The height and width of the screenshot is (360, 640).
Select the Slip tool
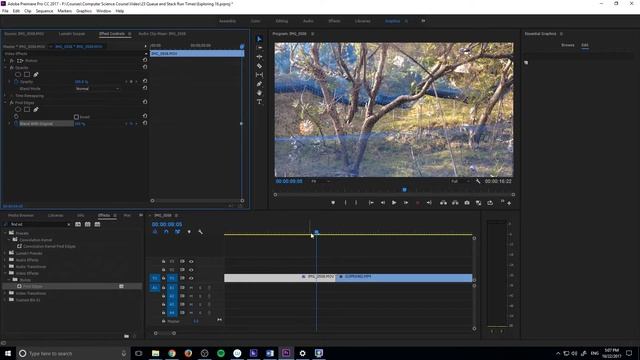(259, 75)
